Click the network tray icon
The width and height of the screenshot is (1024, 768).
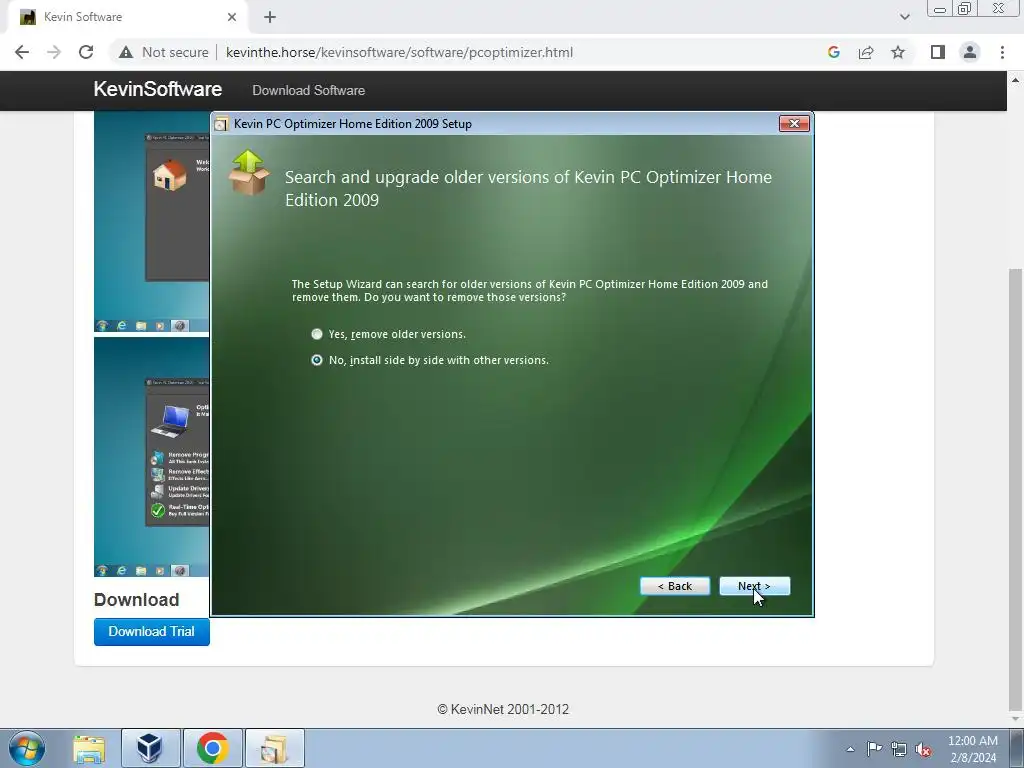click(899, 749)
